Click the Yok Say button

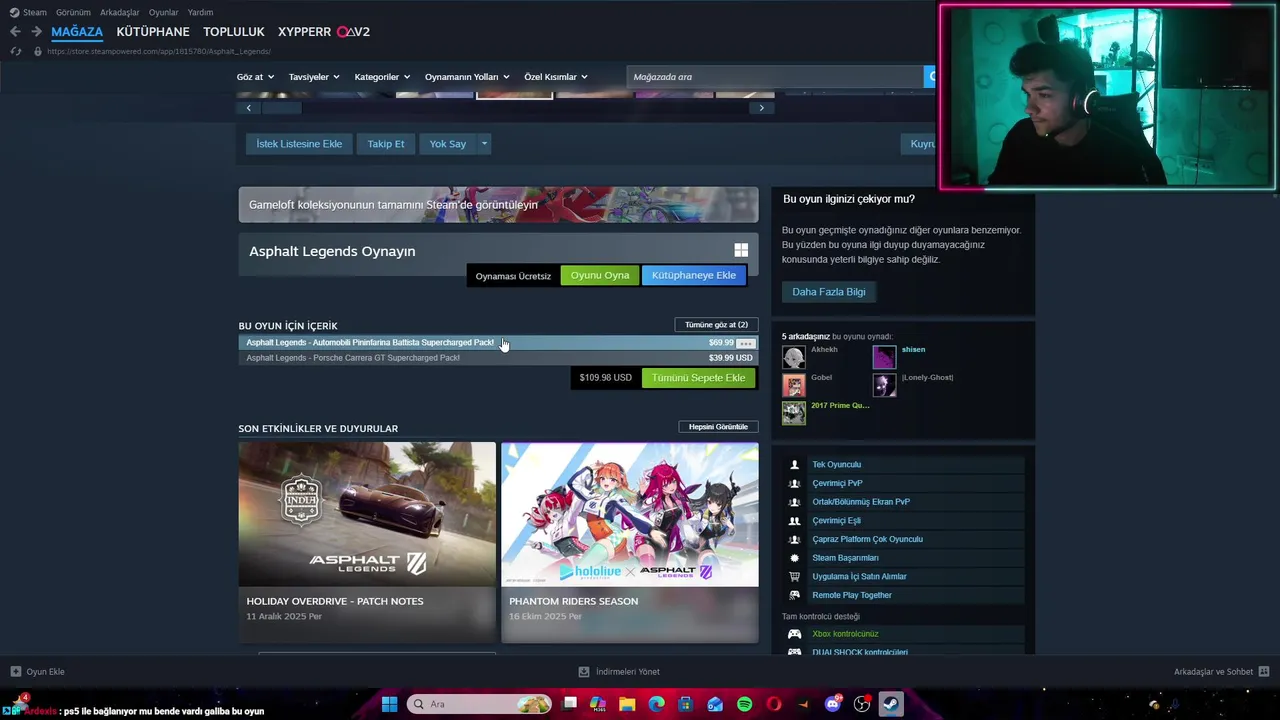point(448,144)
